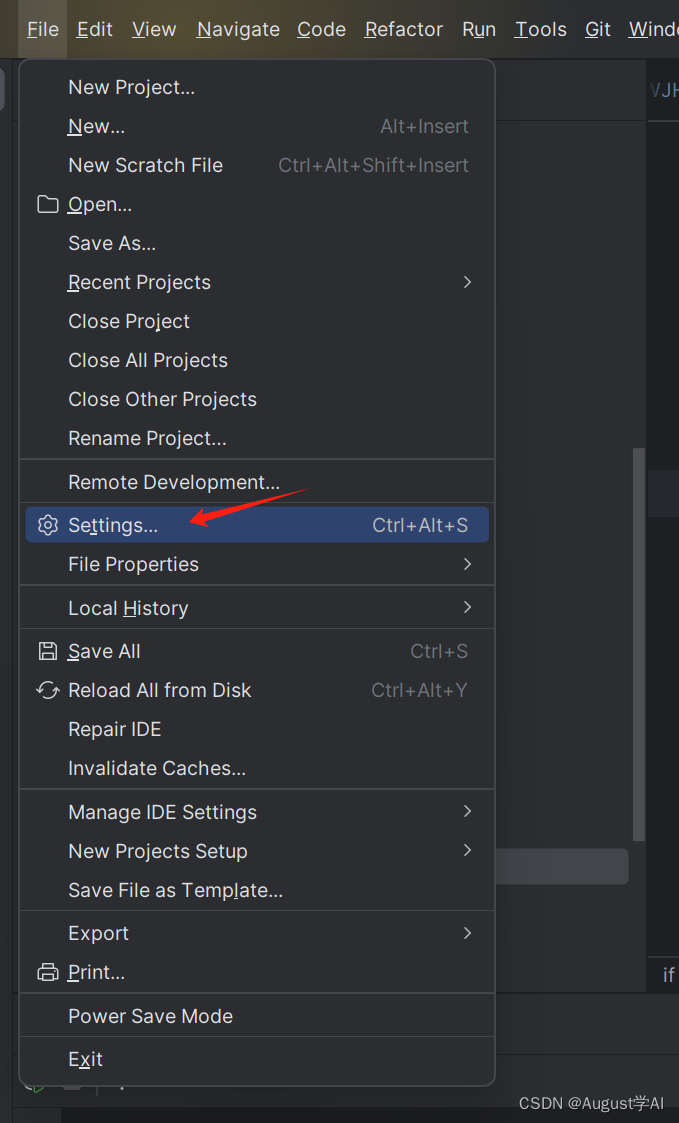Screen dimensions: 679x1123
Task: Click the folder icon next to Open...
Action: click(x=47, y=204)
